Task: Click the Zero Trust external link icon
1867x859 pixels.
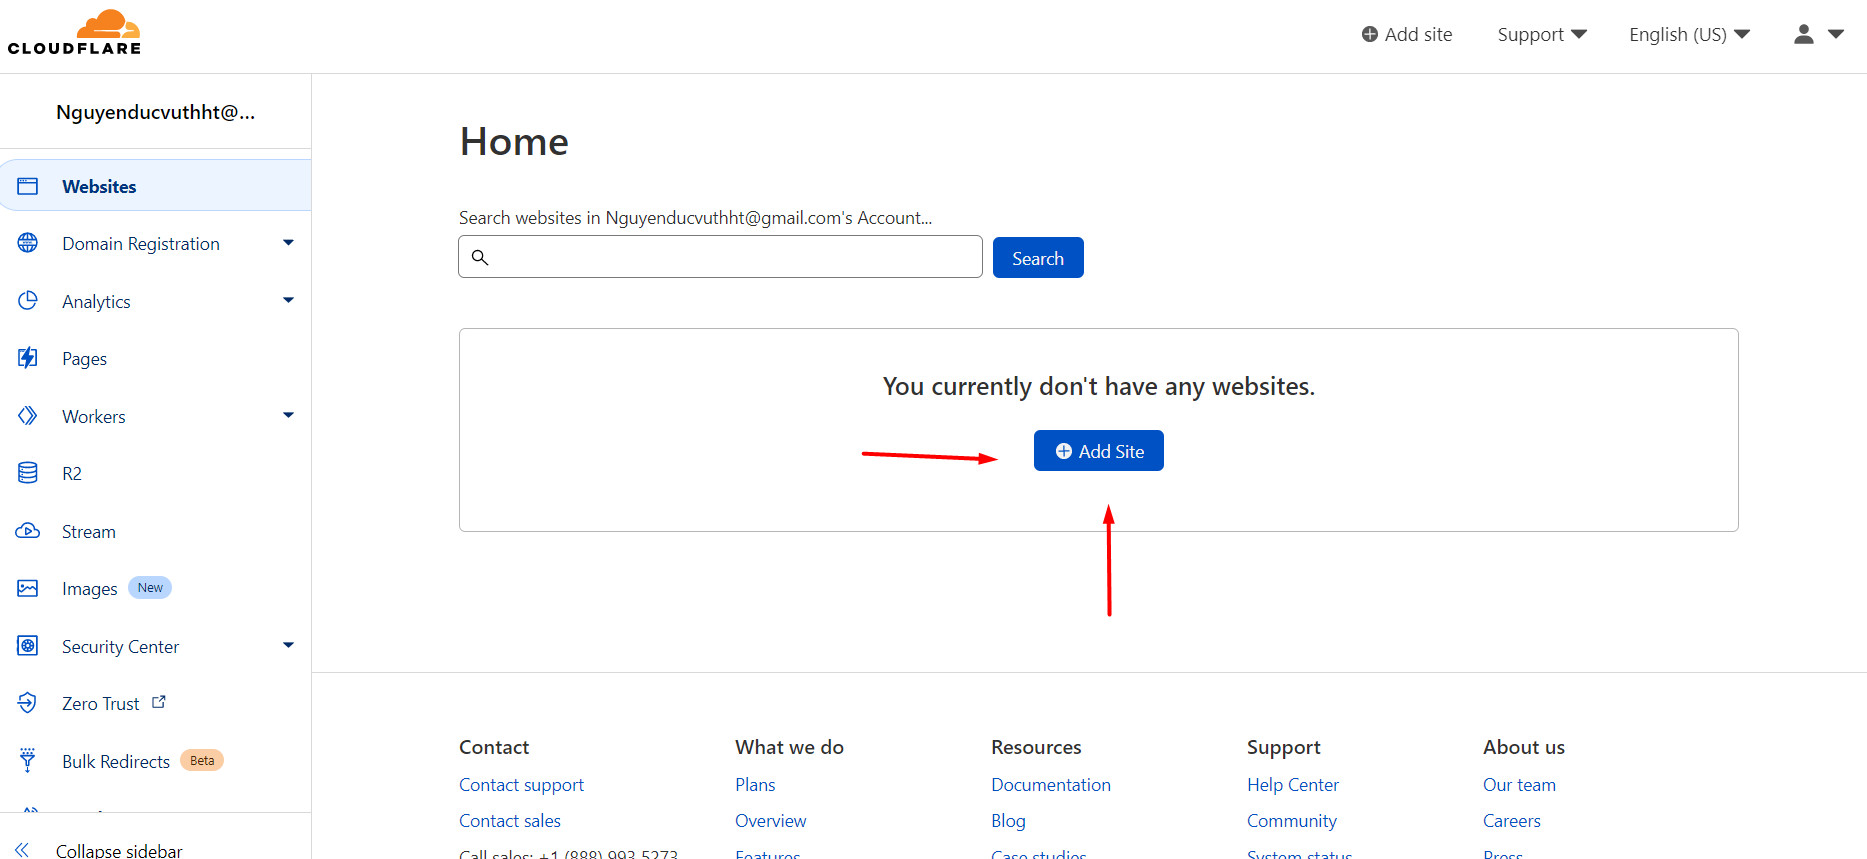Action: click(x=159, y=702)
